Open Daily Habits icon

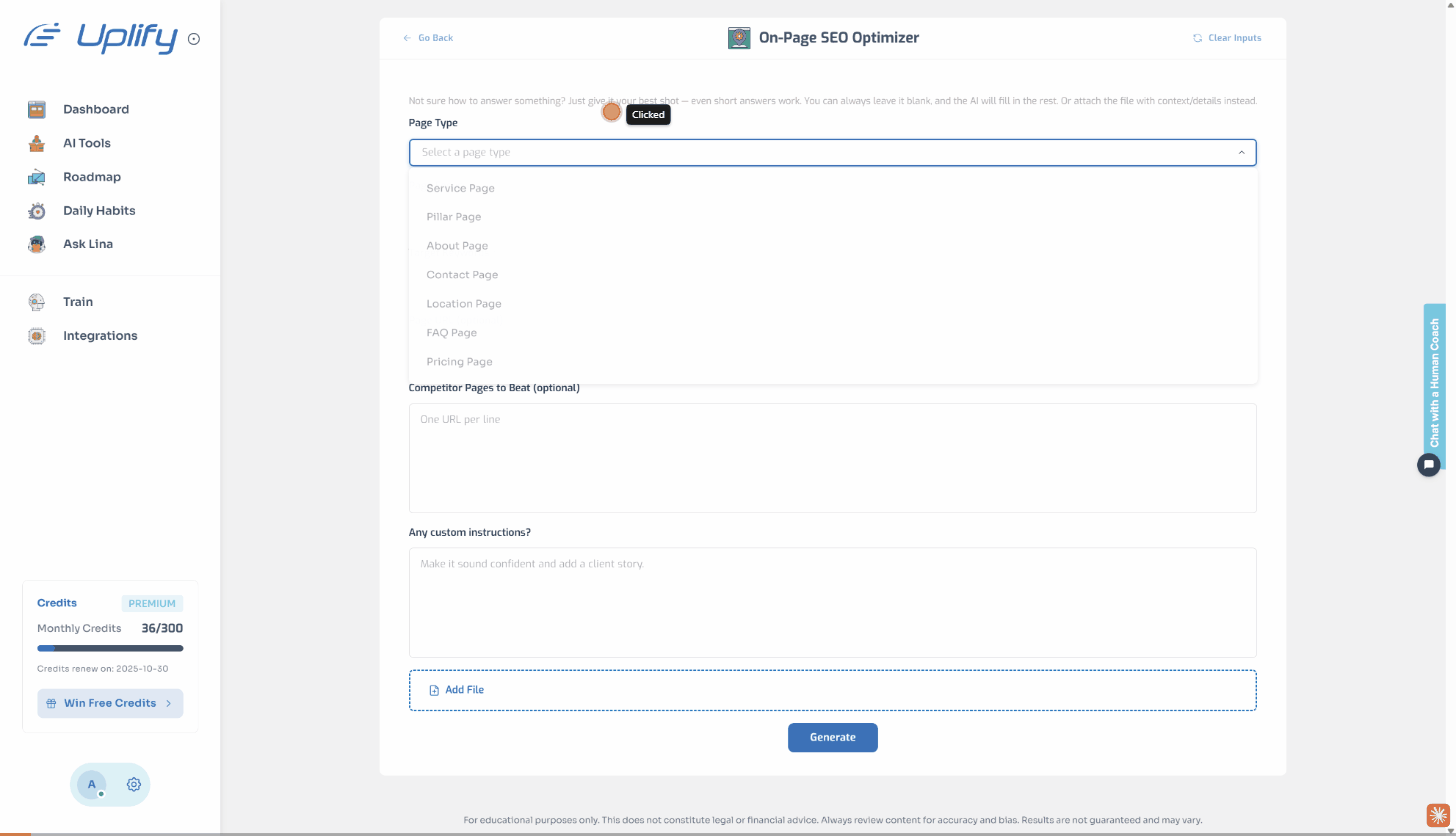coord(37,211)
